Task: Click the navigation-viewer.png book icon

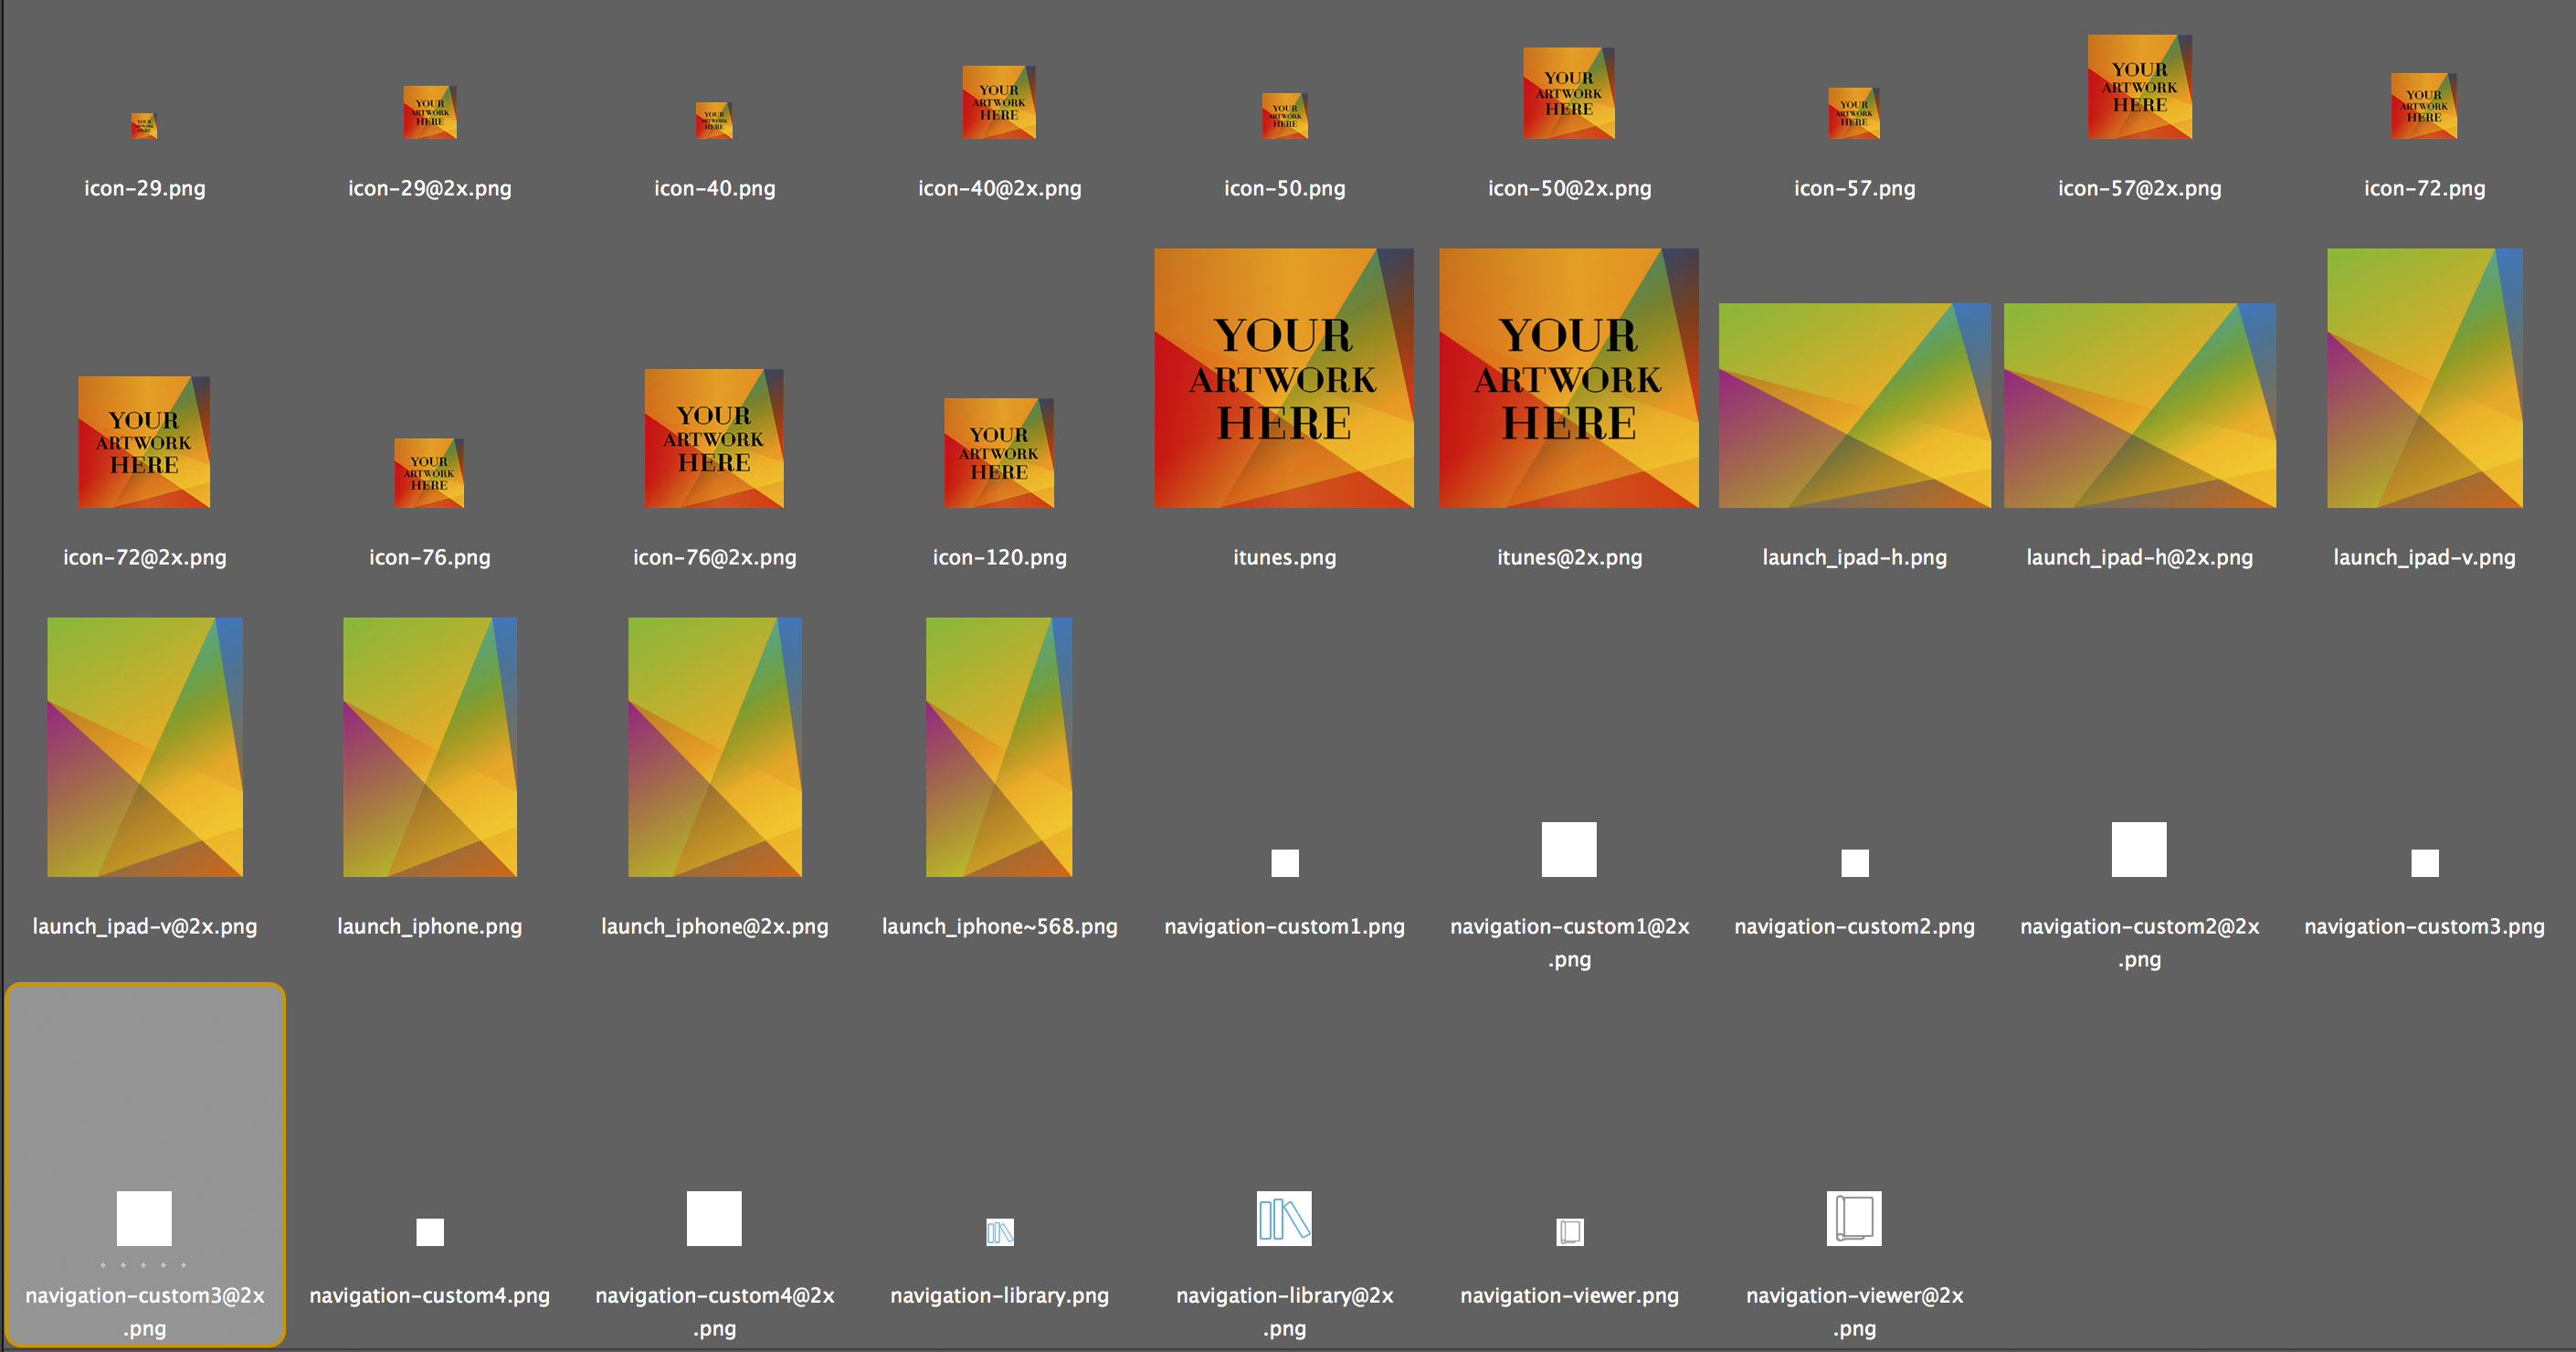Action: tap(1570, 1231)
